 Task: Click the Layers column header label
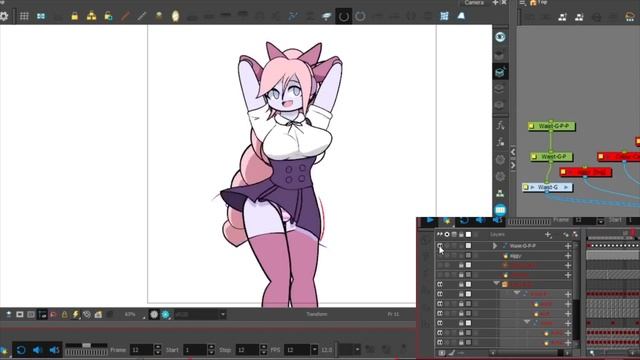click(497, 235)
